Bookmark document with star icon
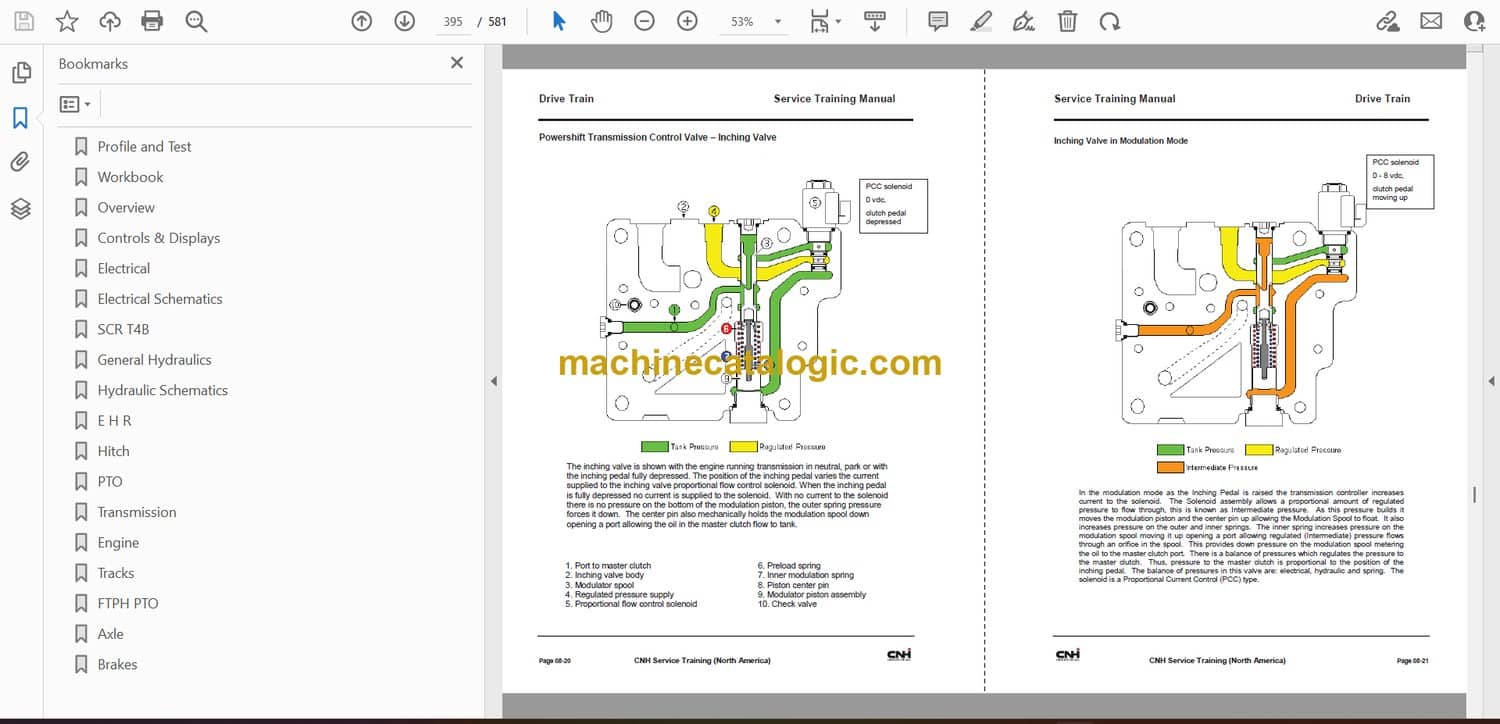1500x724 pixels. 66,21
